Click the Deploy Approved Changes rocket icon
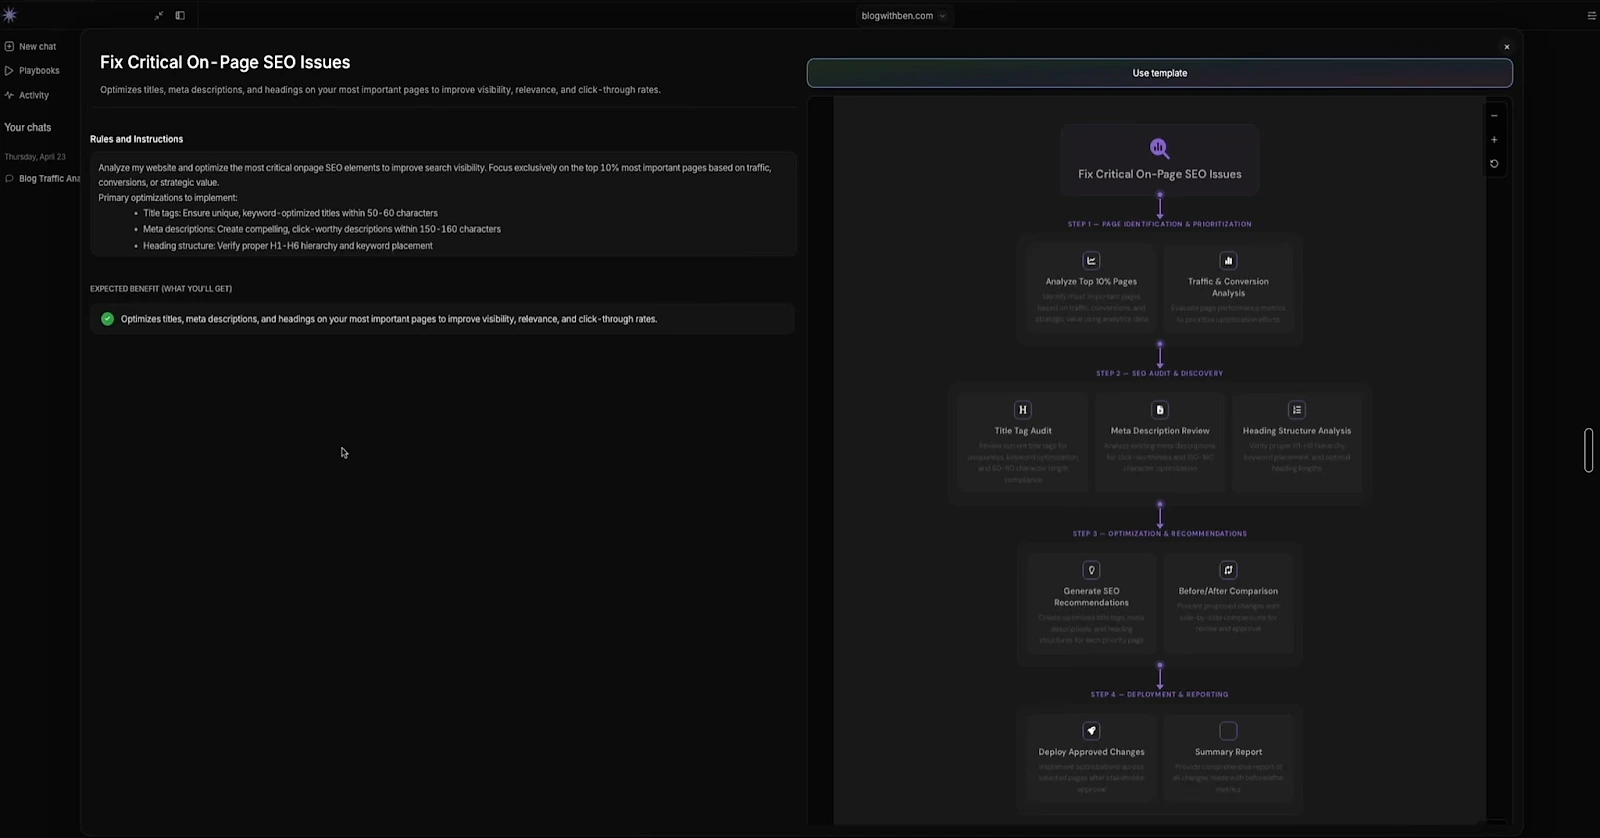This screenshot has width=1600, height=838. coord(1091,731)
